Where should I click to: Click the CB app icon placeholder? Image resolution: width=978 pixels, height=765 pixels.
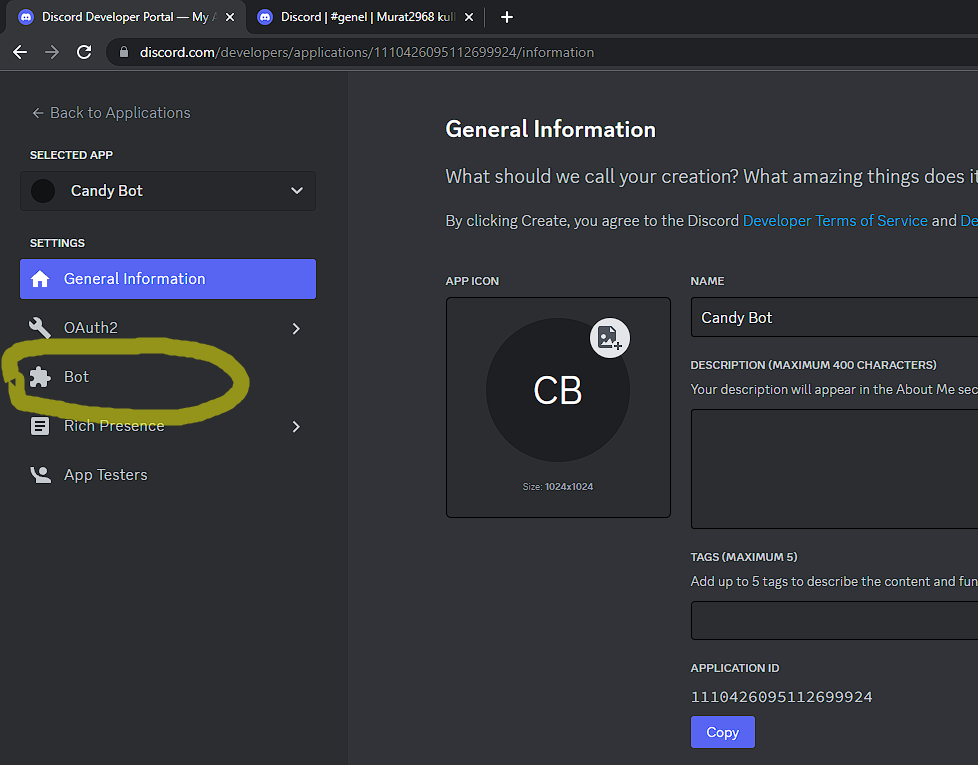click(558, 390)
